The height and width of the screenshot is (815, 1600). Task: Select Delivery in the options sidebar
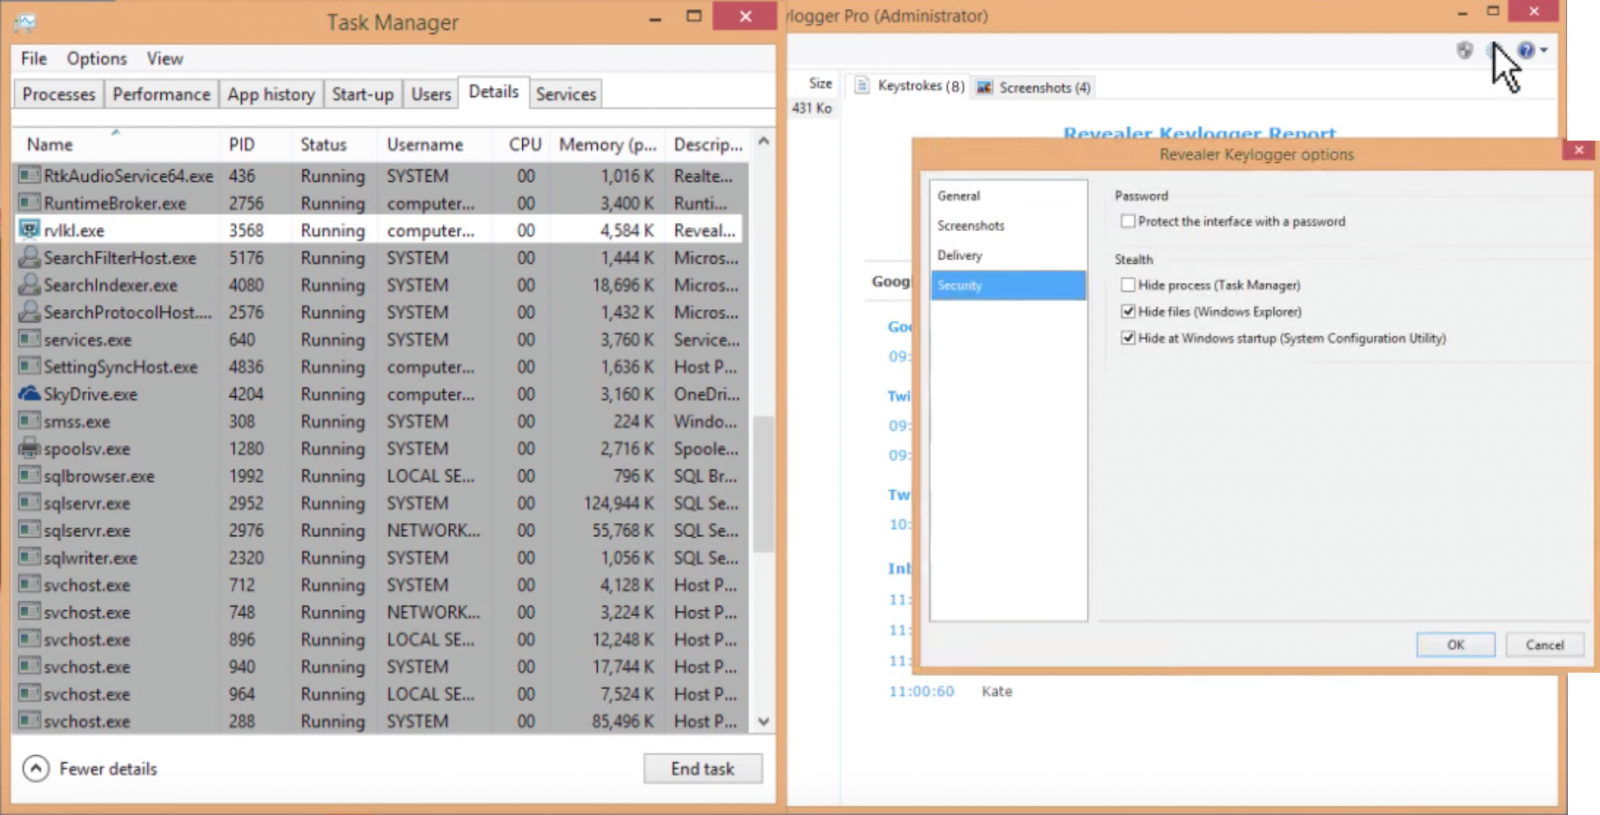(x=960, y=256)
